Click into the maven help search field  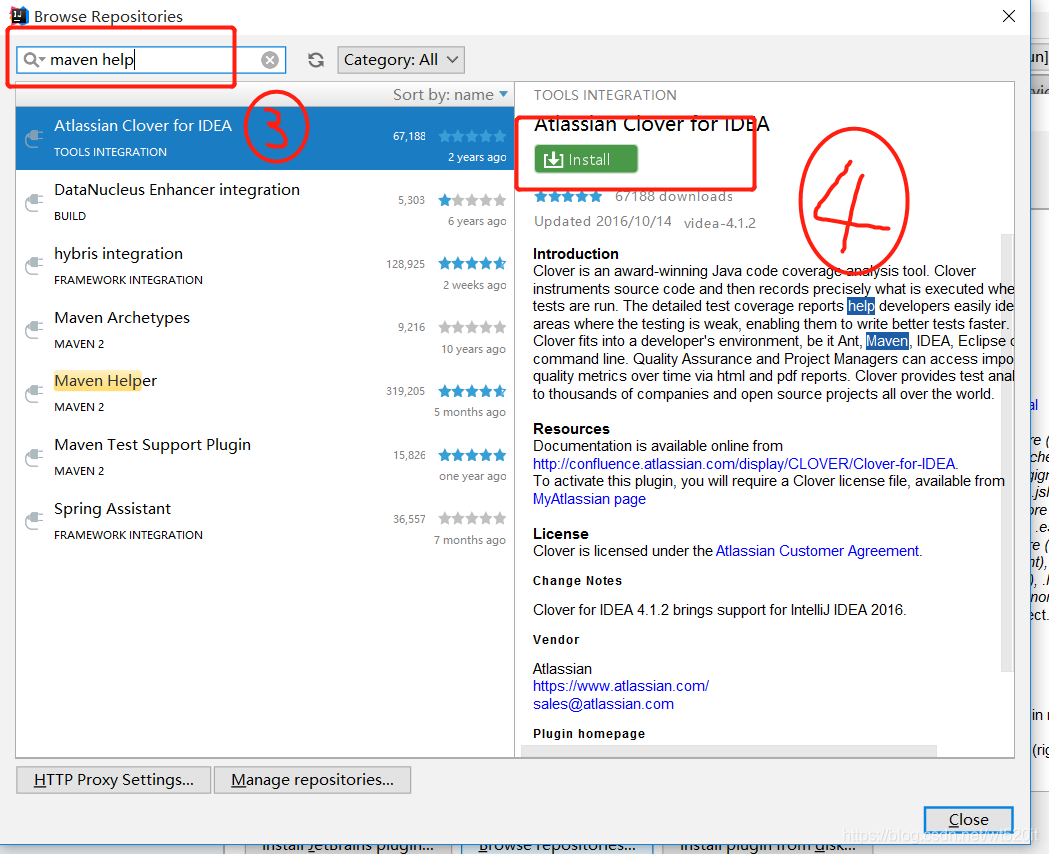pos(151,60)
